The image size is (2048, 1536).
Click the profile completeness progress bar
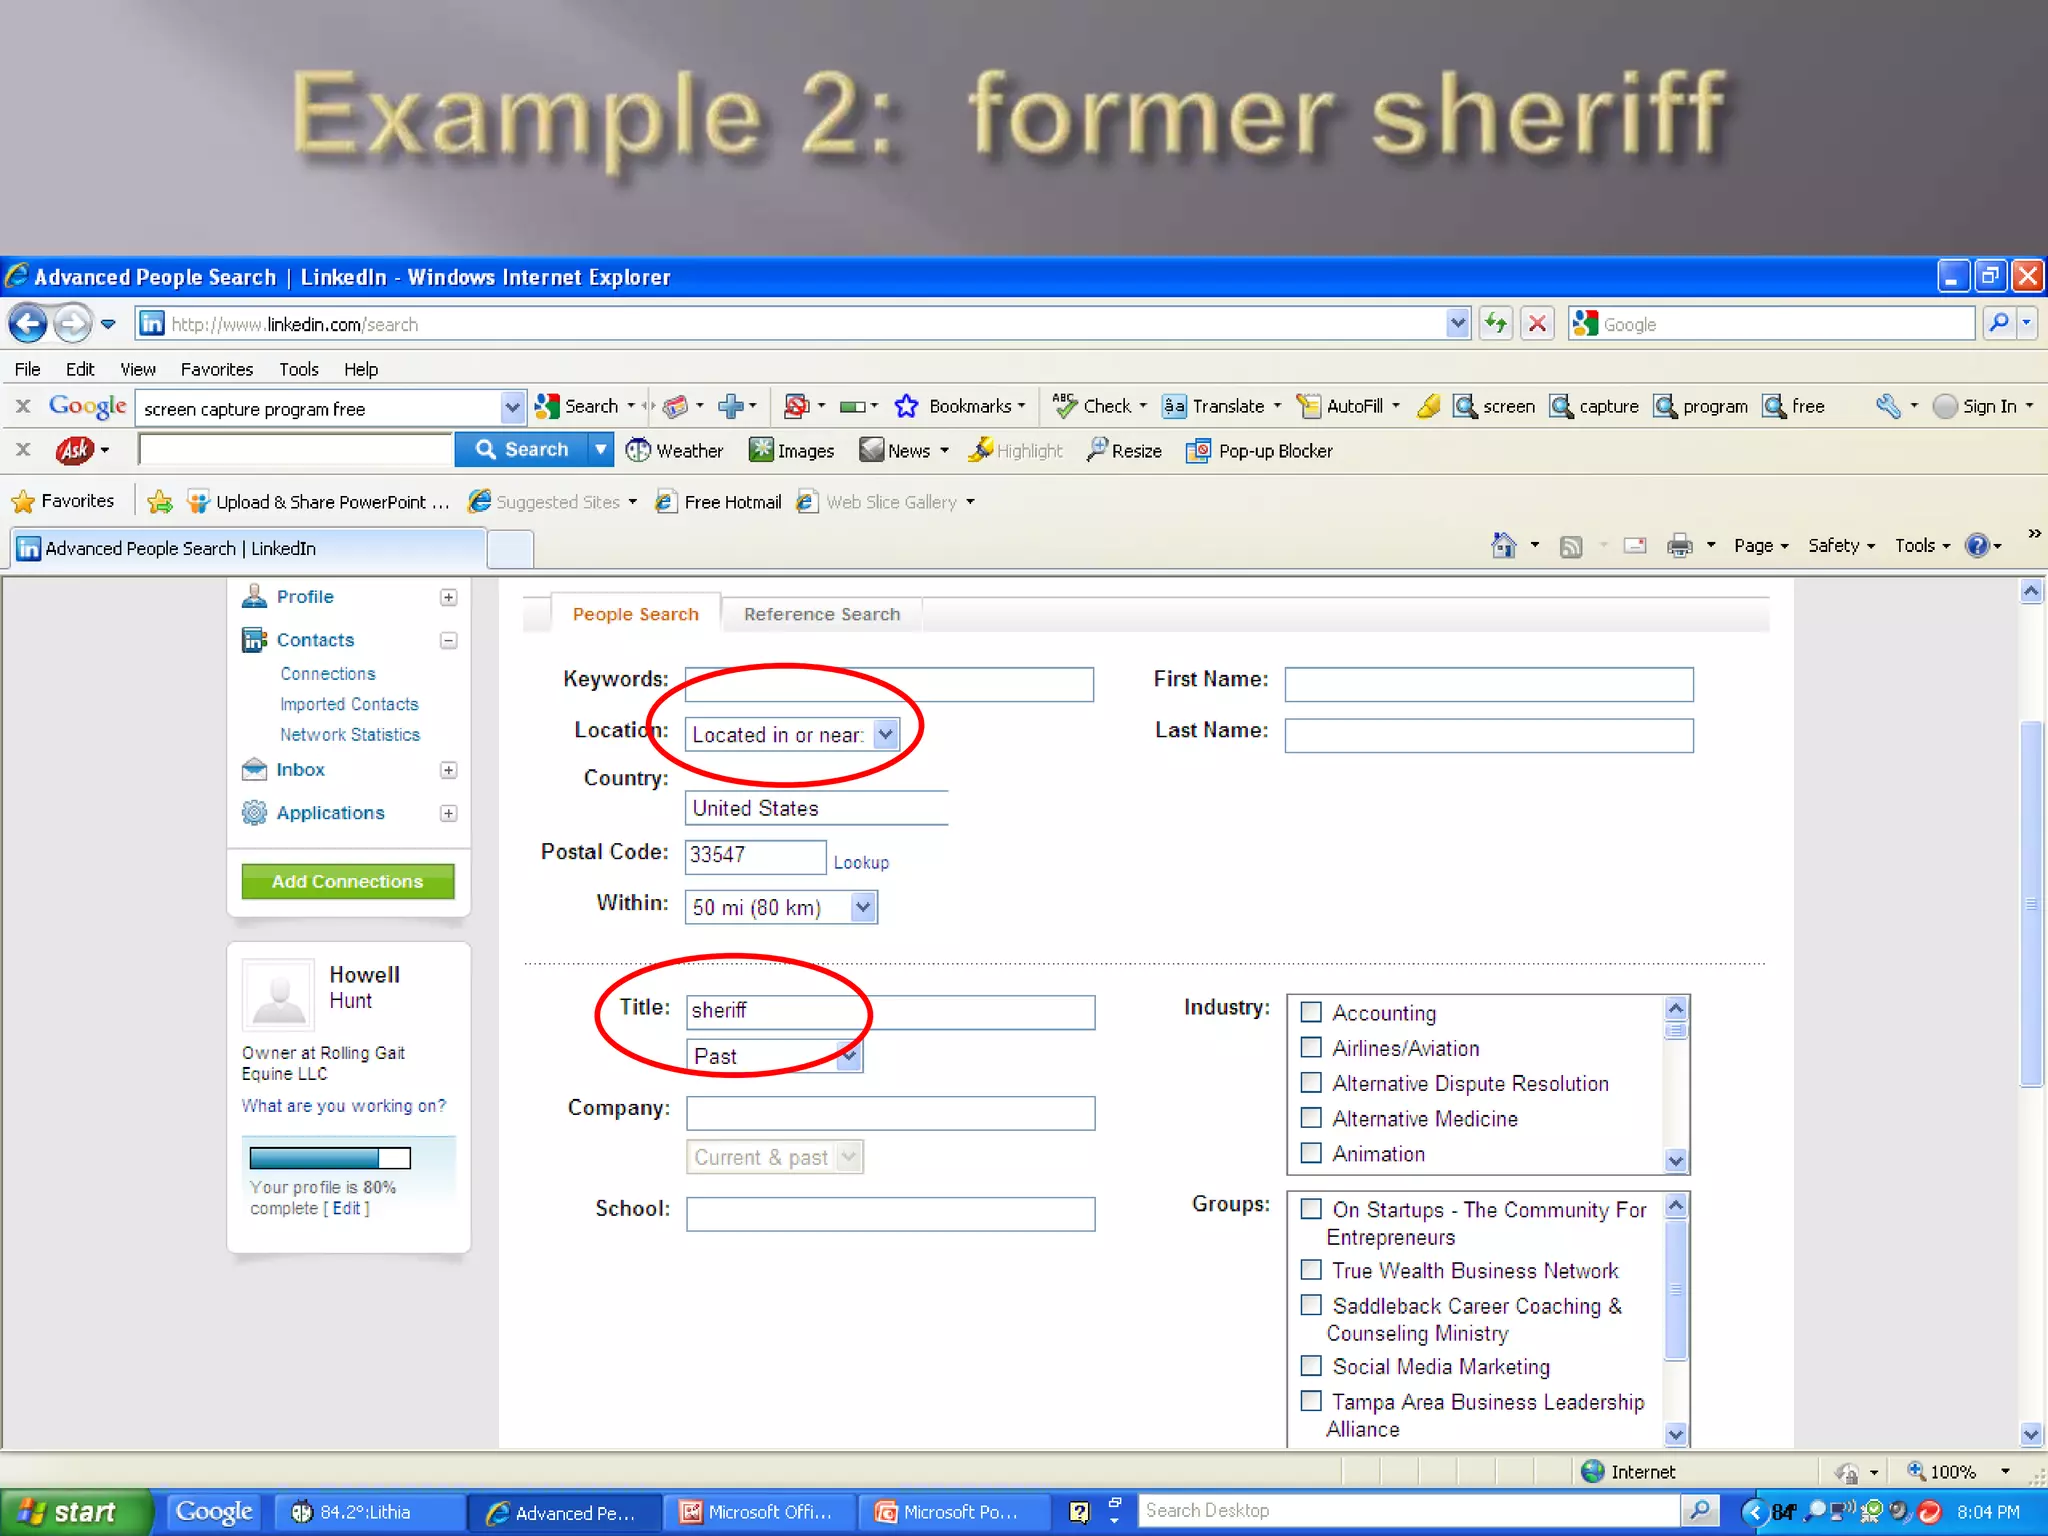tap(330, 1158)
